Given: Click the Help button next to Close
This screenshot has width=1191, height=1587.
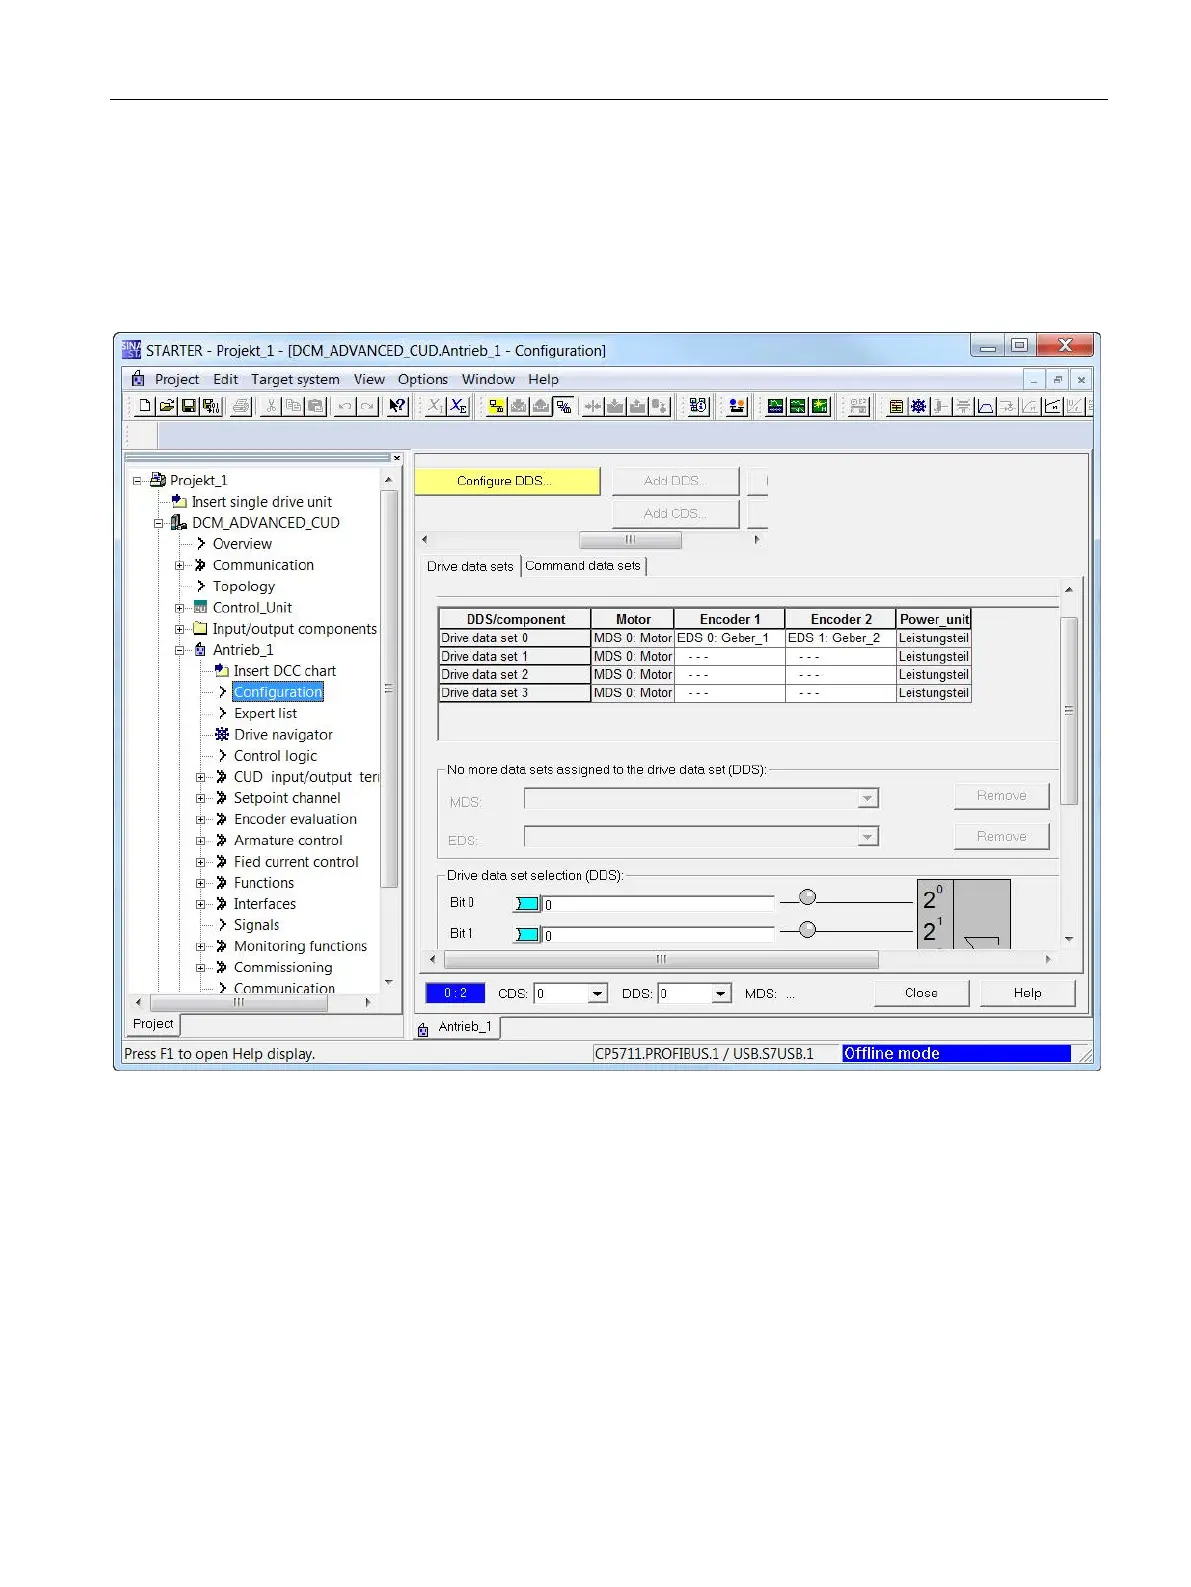Looking at the screenshot, I should click(x=1027, y=993).
